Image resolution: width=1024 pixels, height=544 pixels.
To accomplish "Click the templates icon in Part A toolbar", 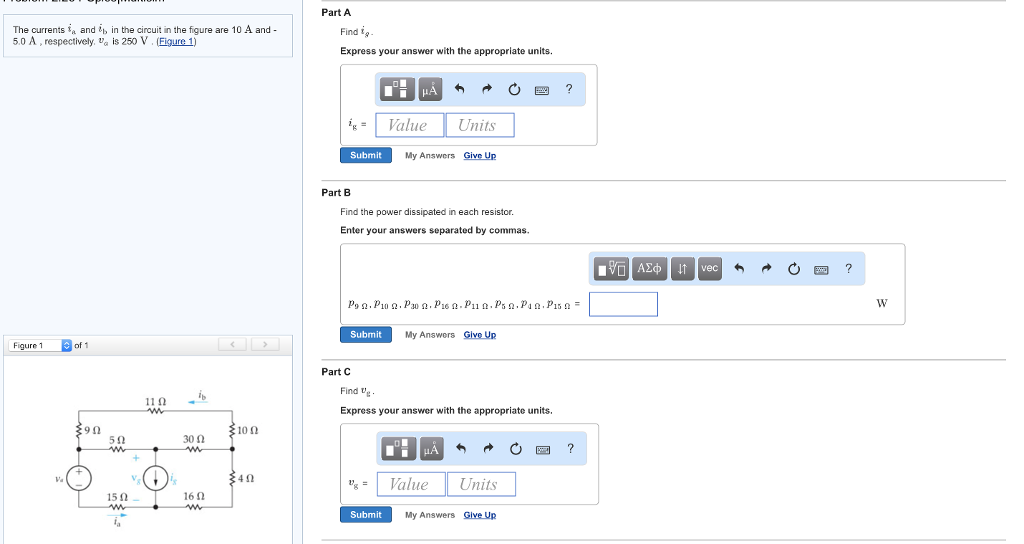I will click(x=396, y=89).
